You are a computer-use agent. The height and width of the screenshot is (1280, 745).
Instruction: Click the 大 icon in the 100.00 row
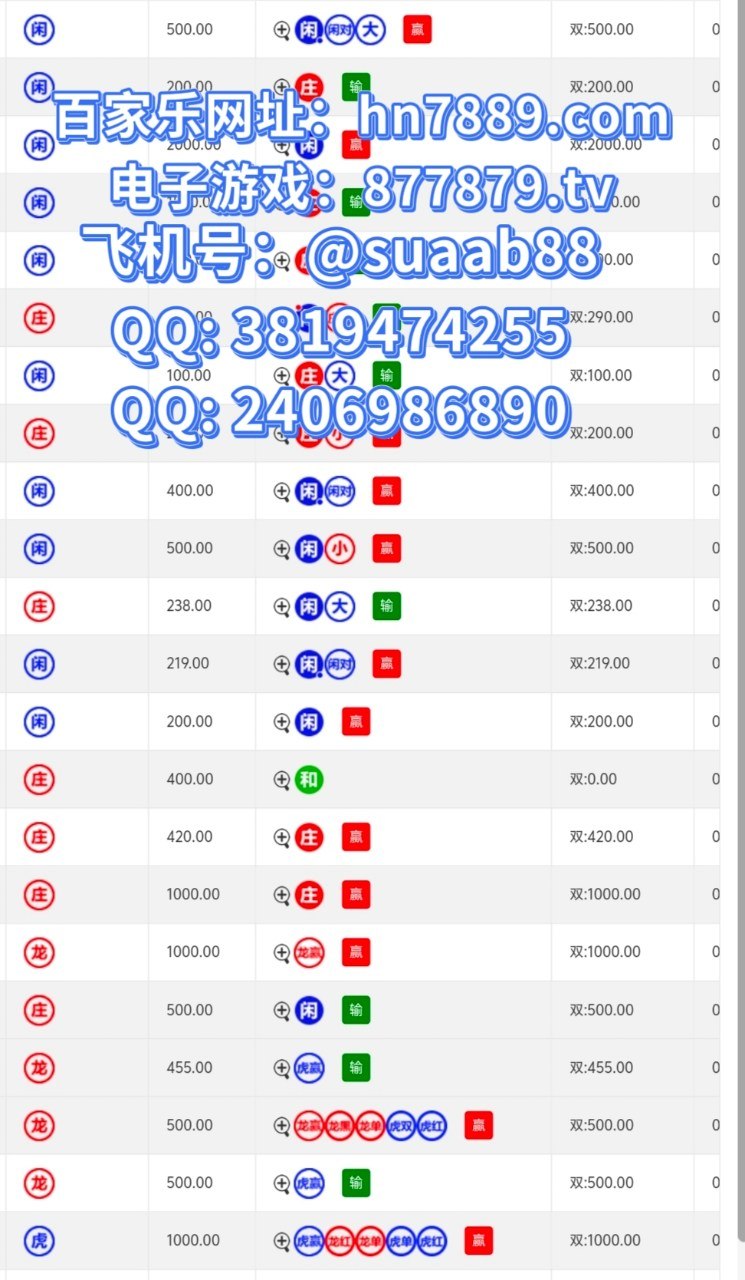(x=340, y=375)
